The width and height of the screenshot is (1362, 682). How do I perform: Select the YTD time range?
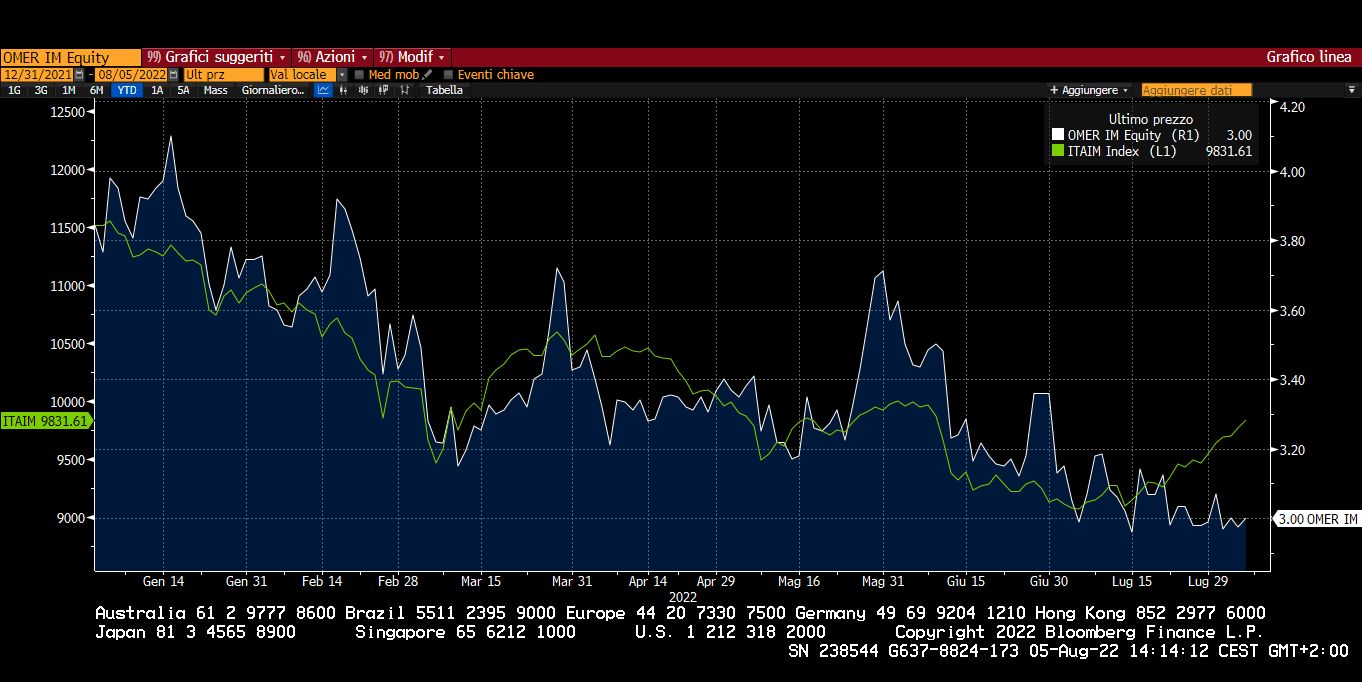point(127,90)
